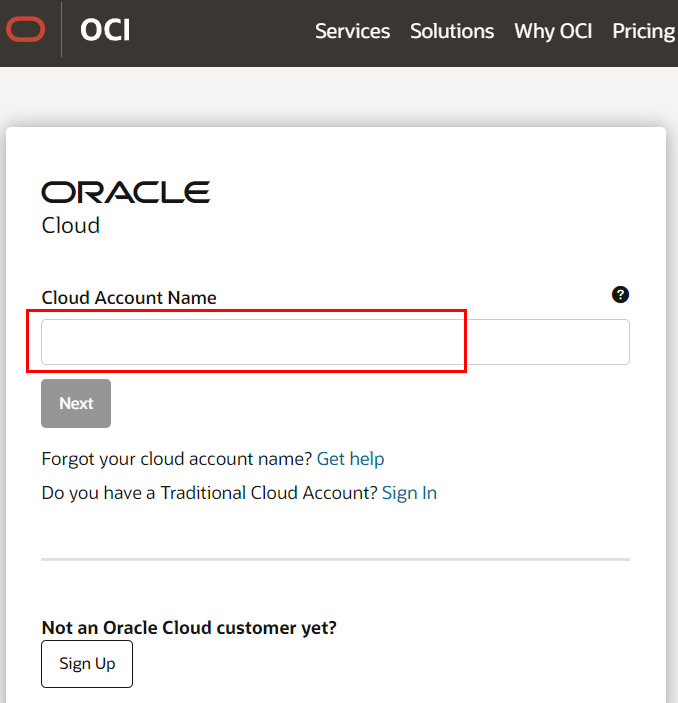Focus the Cloud Account Name field
The image size is (678, 703).
pos(335,342)
